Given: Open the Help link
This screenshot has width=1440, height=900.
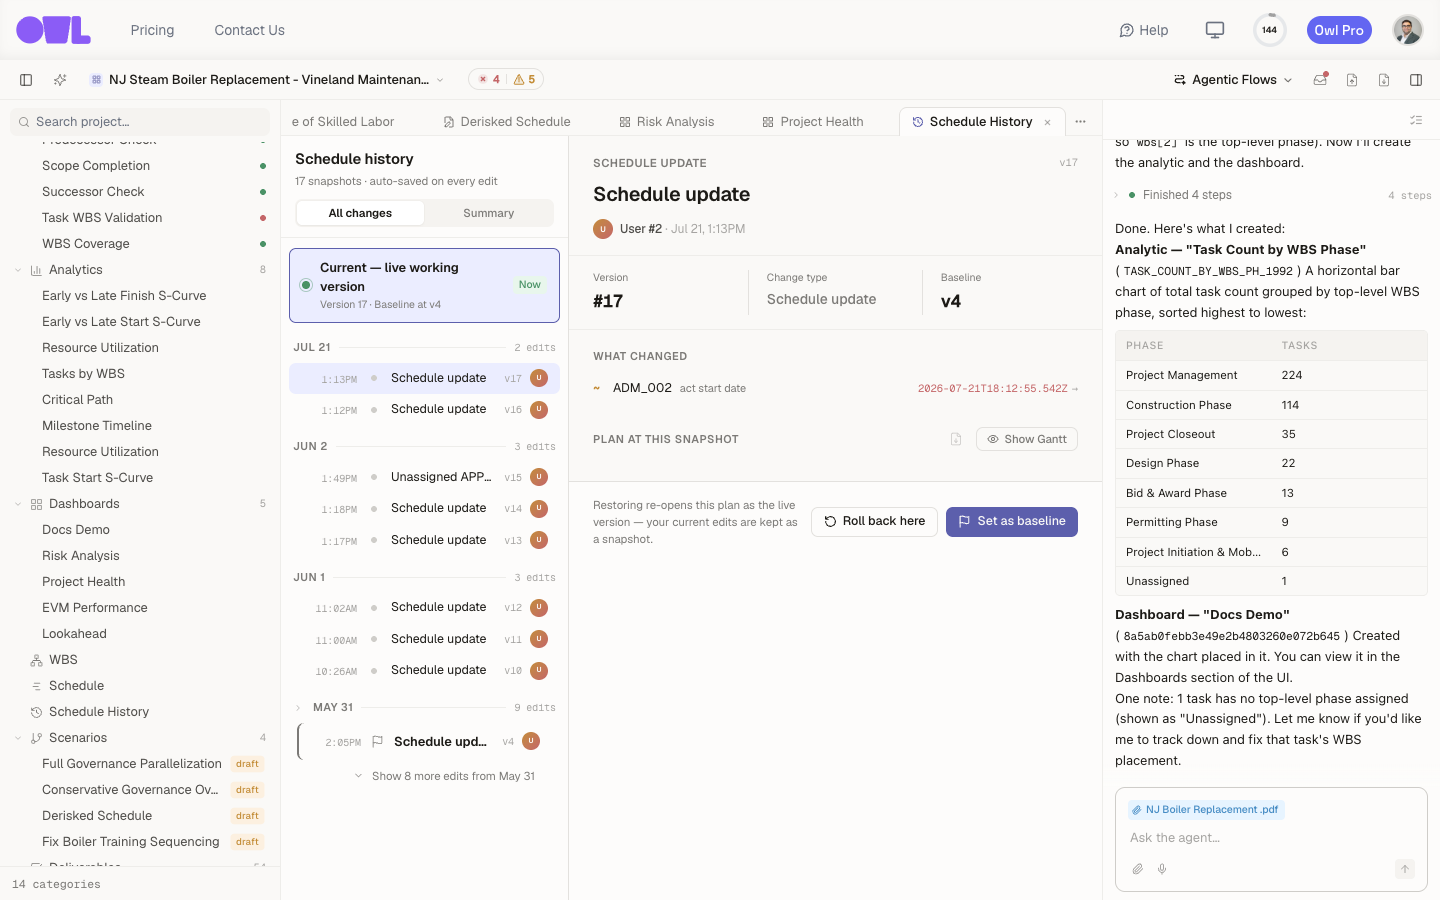Looking at the screenshot, I should pyautogui.click(x=1144, y=30).
